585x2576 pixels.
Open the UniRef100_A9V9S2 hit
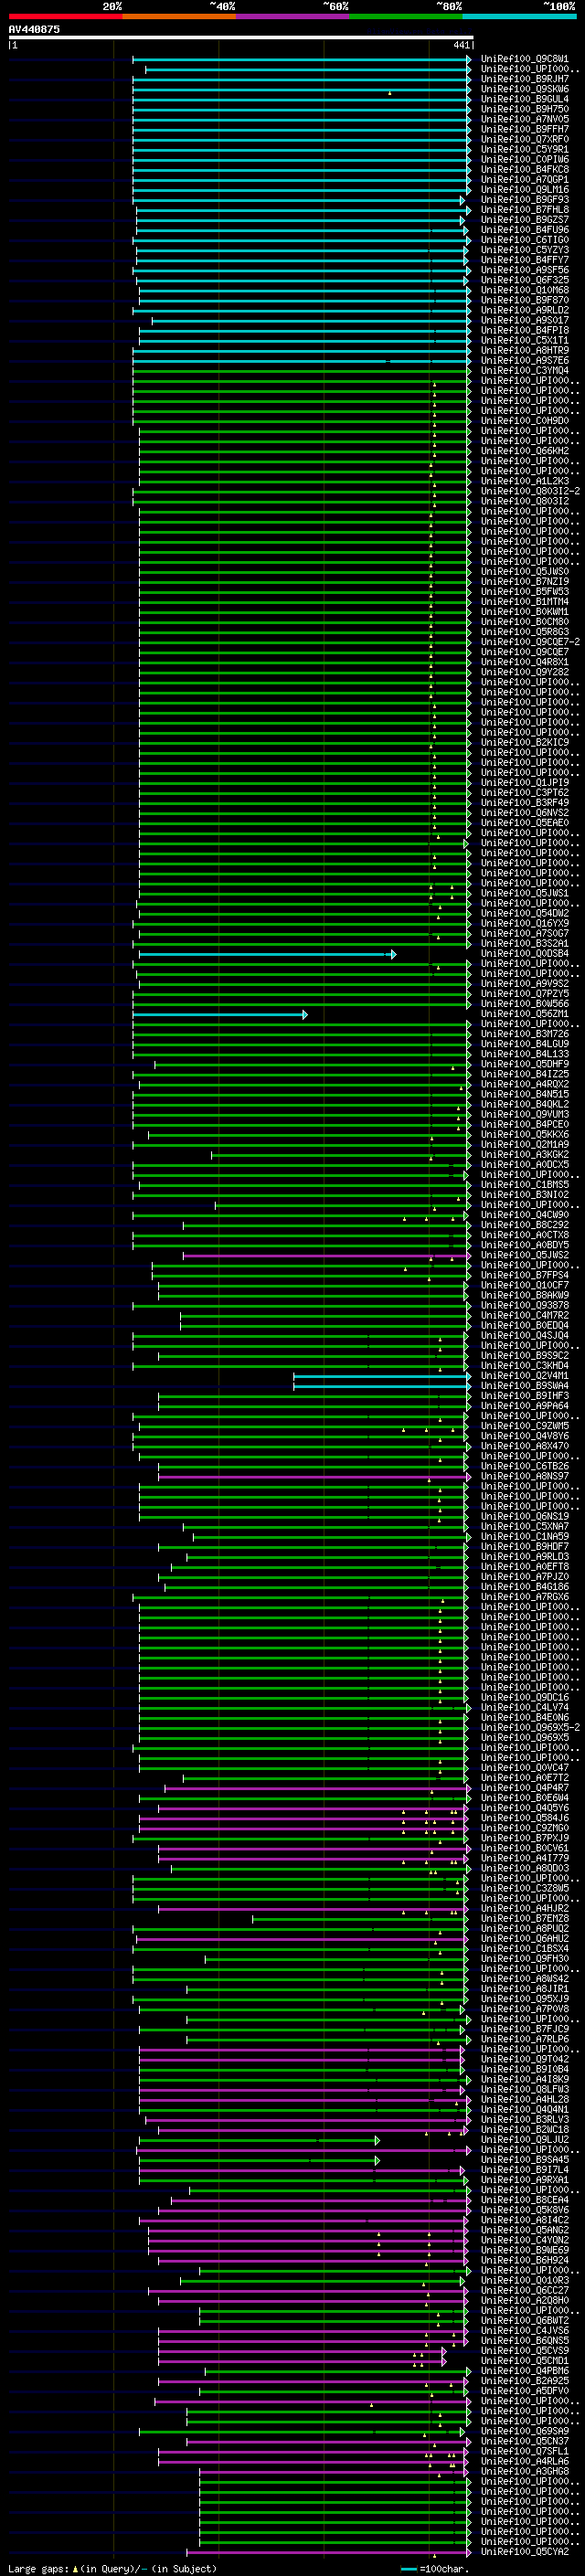pos(524,984)
